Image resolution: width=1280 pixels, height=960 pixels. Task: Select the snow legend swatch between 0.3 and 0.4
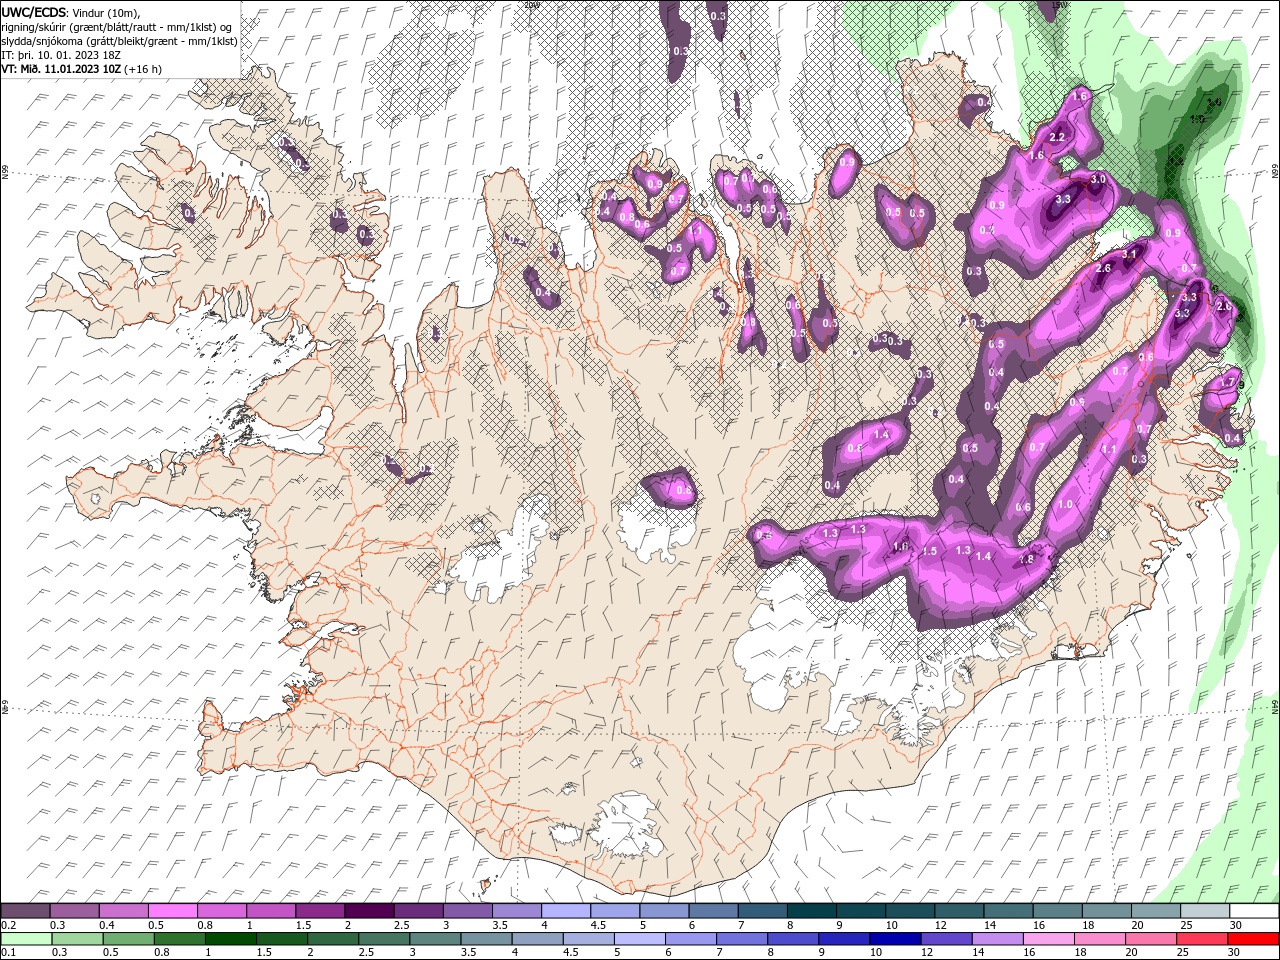coord(74,910)
